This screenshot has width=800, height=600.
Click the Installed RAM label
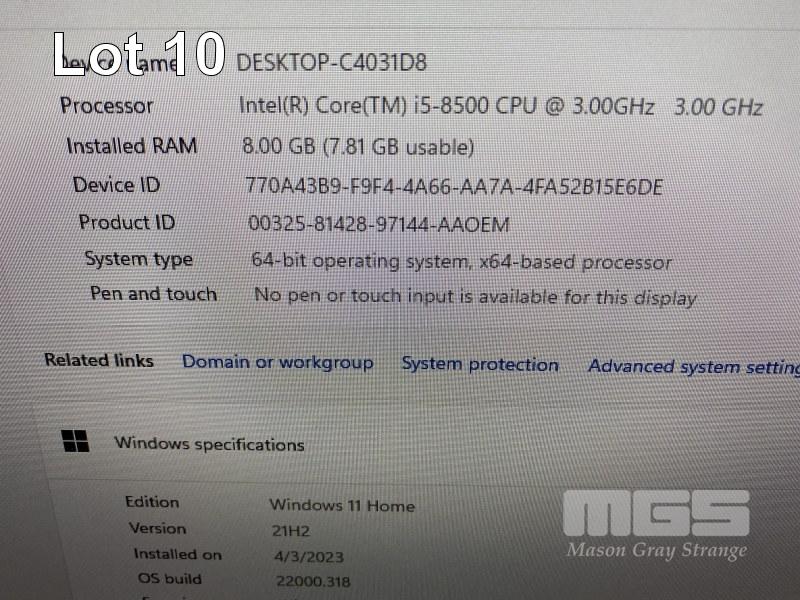click(x=132, y=146)
